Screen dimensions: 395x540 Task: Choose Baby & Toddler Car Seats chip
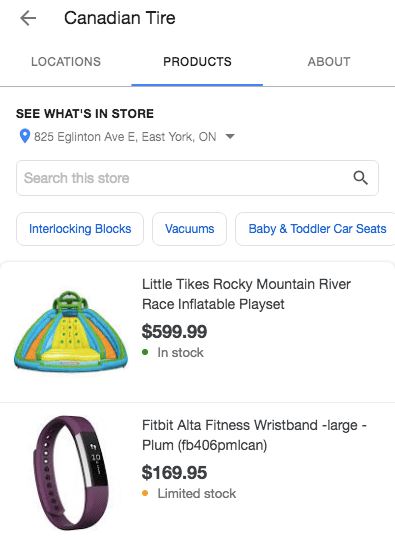317,229
